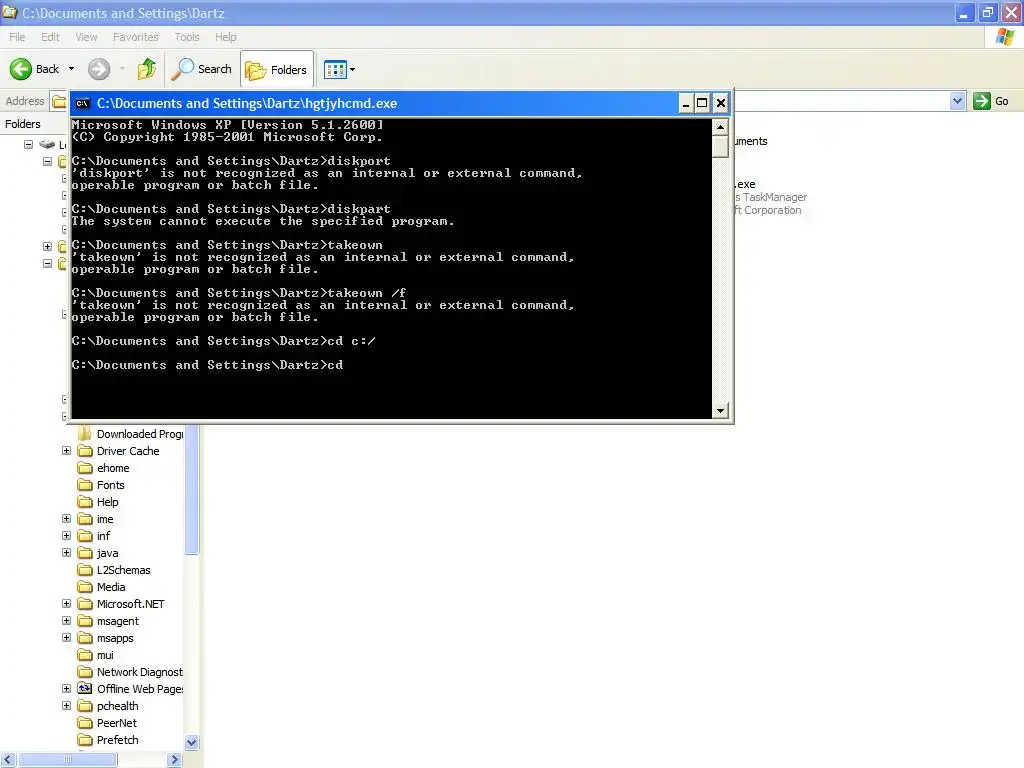This screenshot has width=1024, height=768.
Task: Click the folder tree vertical scroll thumb
Action: click(x=191, y=490)
